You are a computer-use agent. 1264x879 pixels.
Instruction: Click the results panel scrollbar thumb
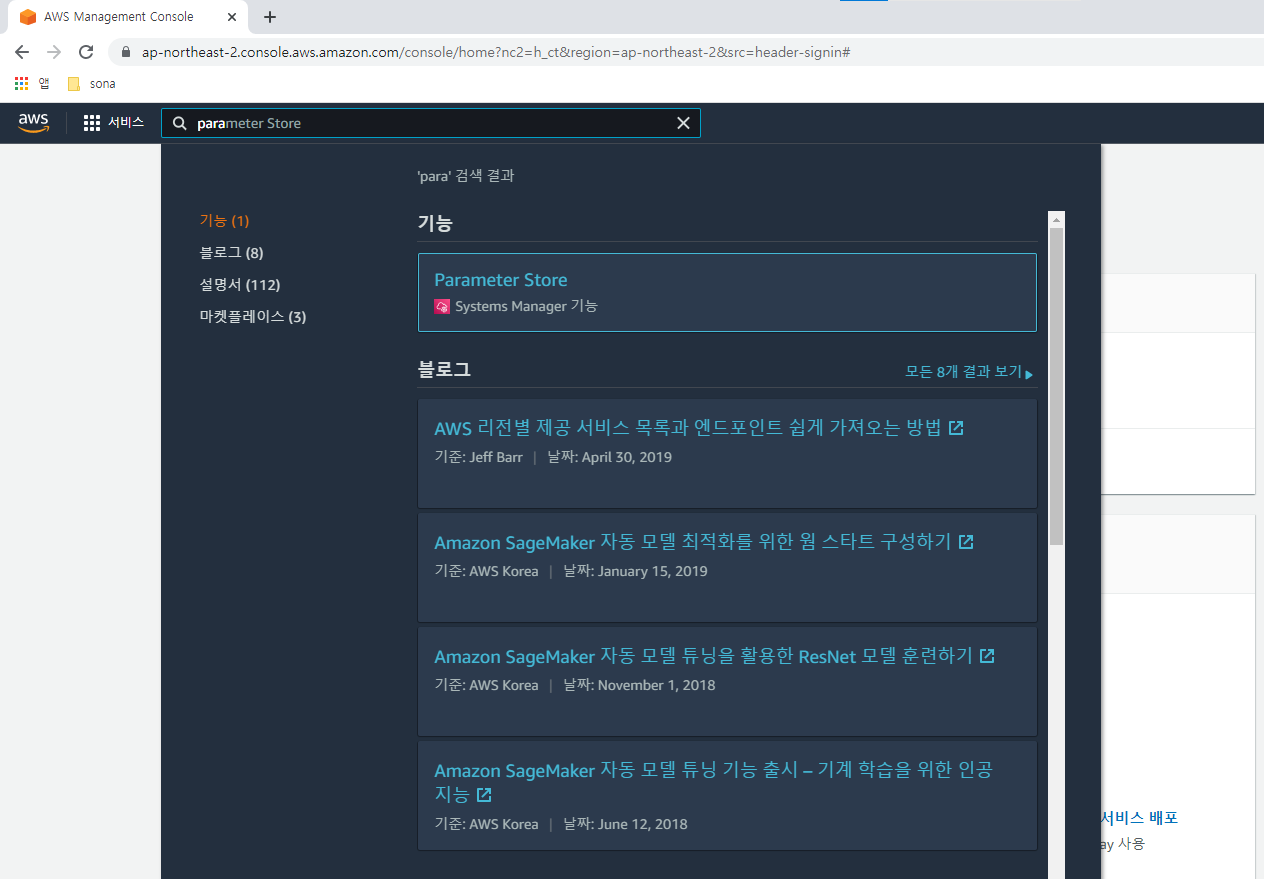1057,386
